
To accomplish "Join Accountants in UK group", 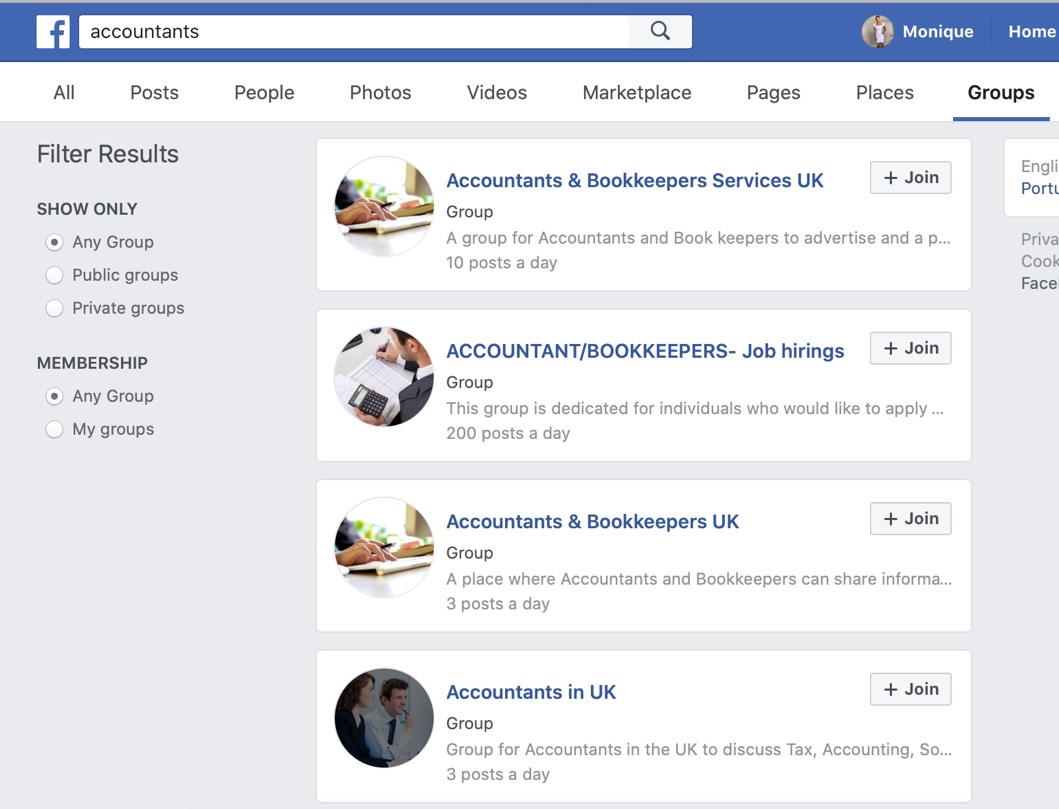I will point(910,689).
